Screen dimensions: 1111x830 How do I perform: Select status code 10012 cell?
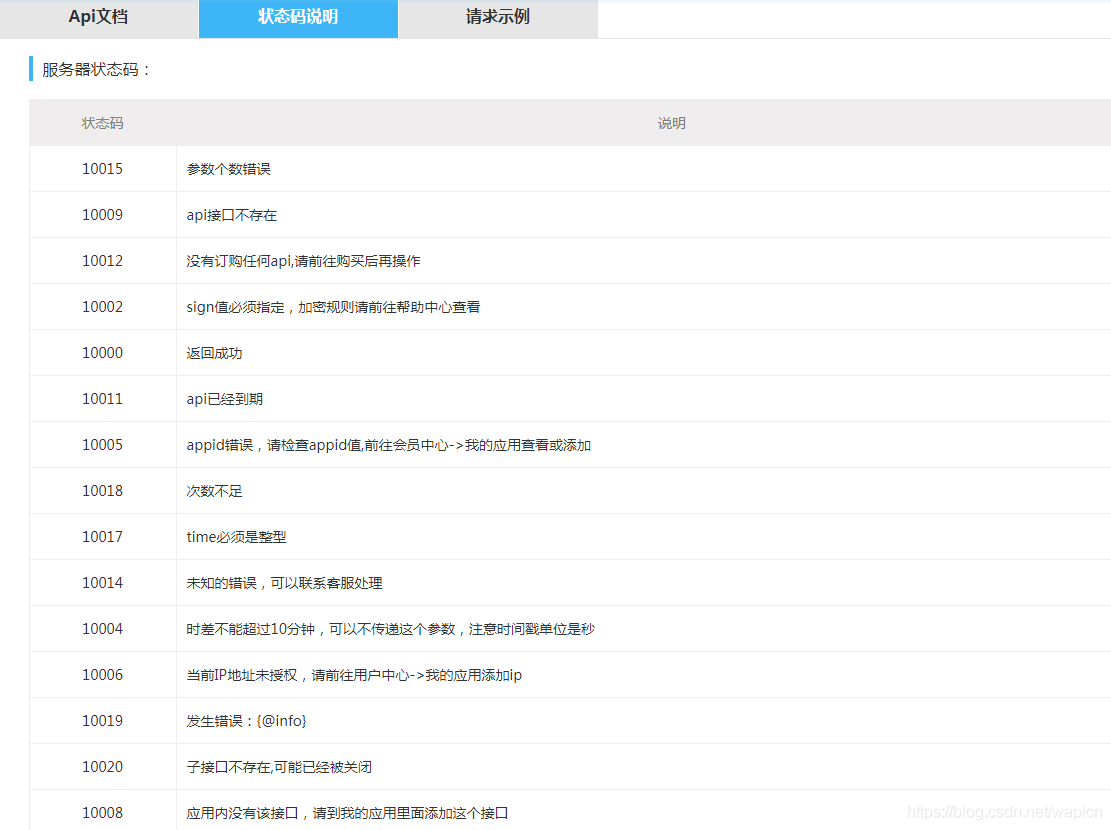(103, 261)
